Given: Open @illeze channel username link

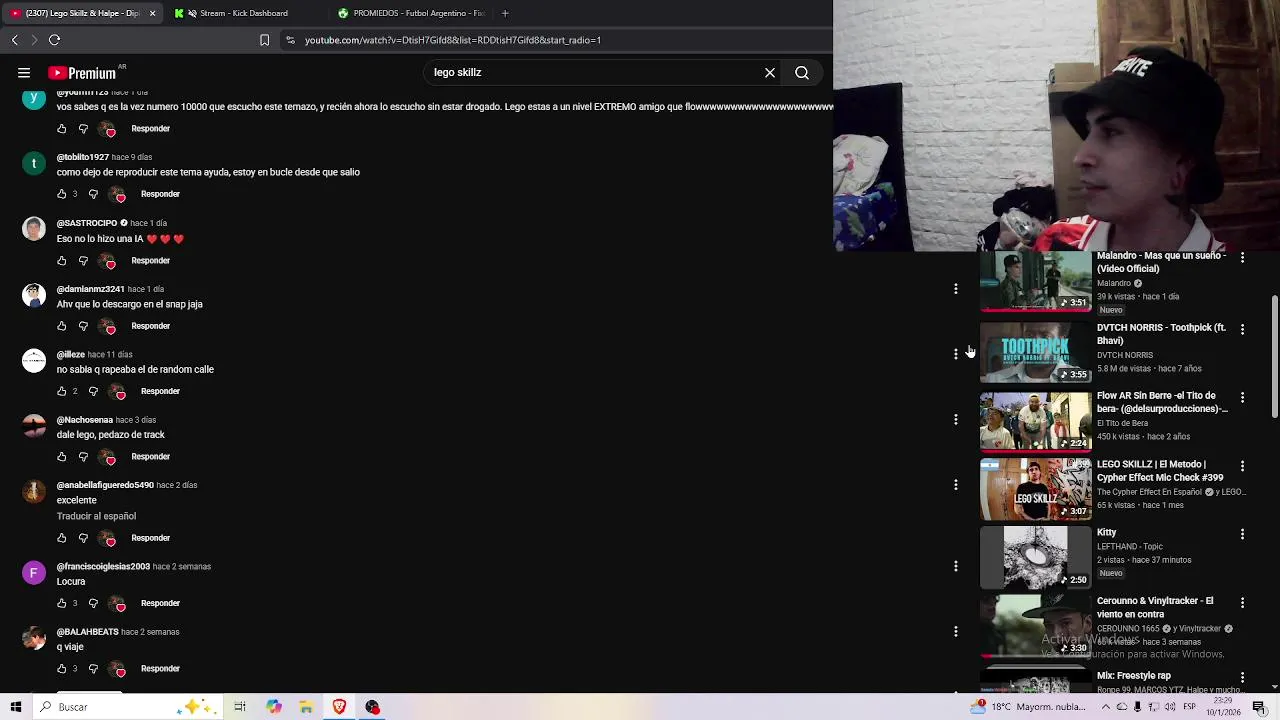Looking at the screenshot, I should tap(70, 354).
